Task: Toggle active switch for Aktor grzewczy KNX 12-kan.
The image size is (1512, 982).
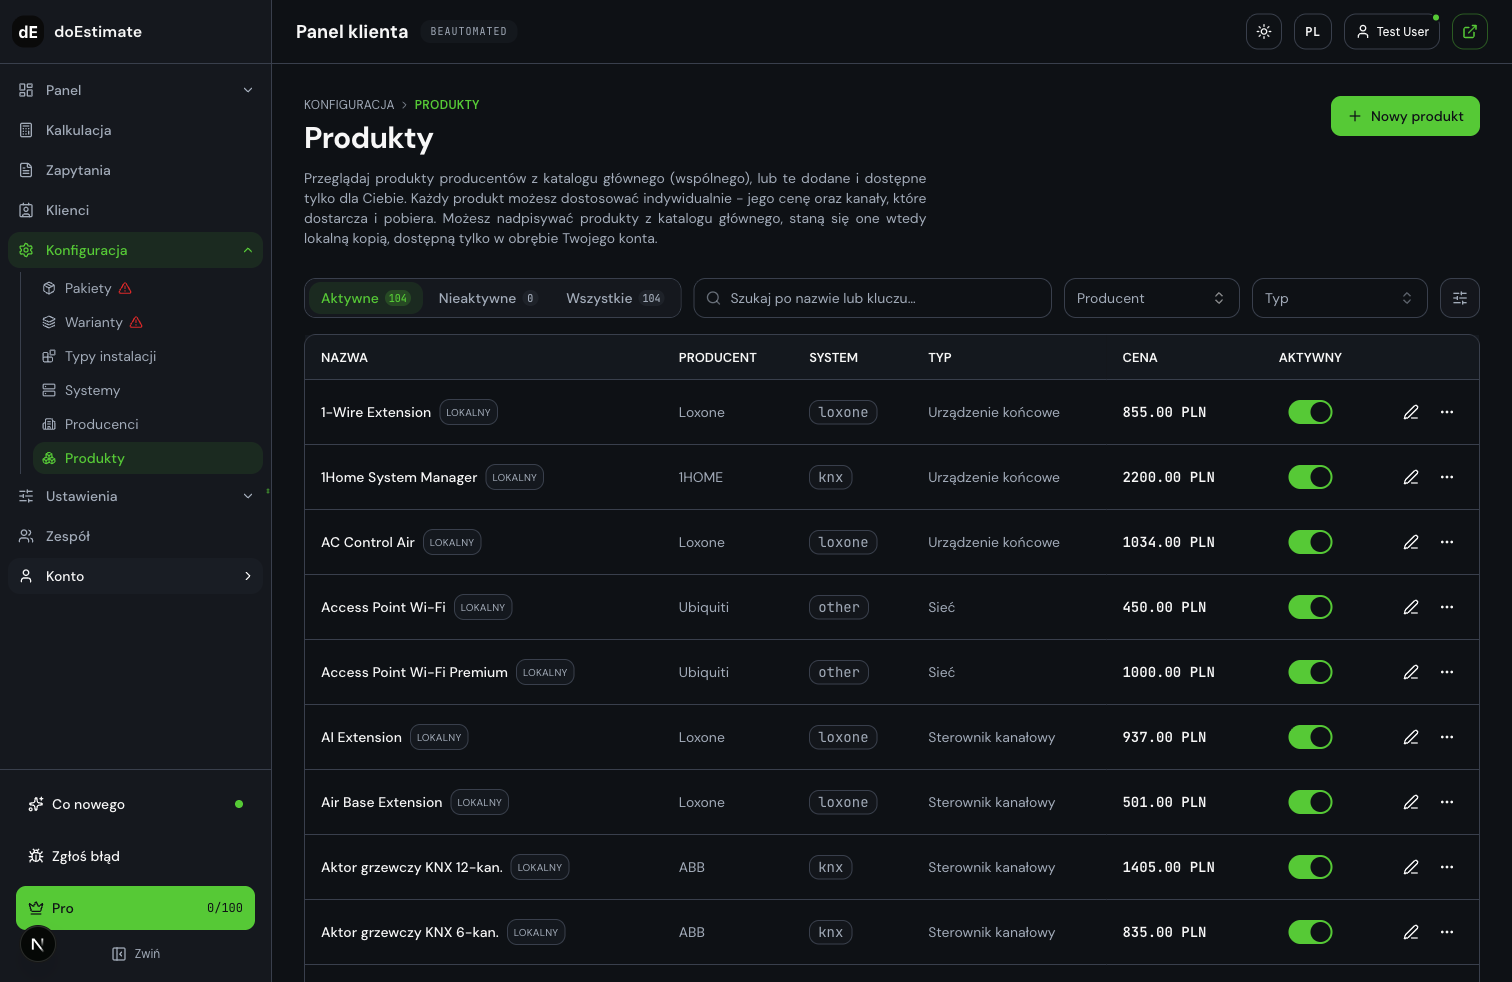Action: [x=1310, y=867]
